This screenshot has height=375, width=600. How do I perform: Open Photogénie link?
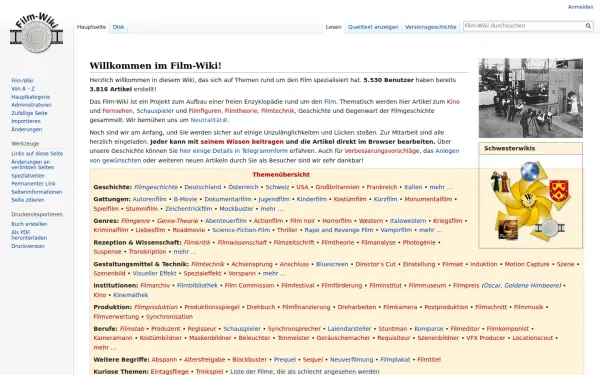(419, 243)
